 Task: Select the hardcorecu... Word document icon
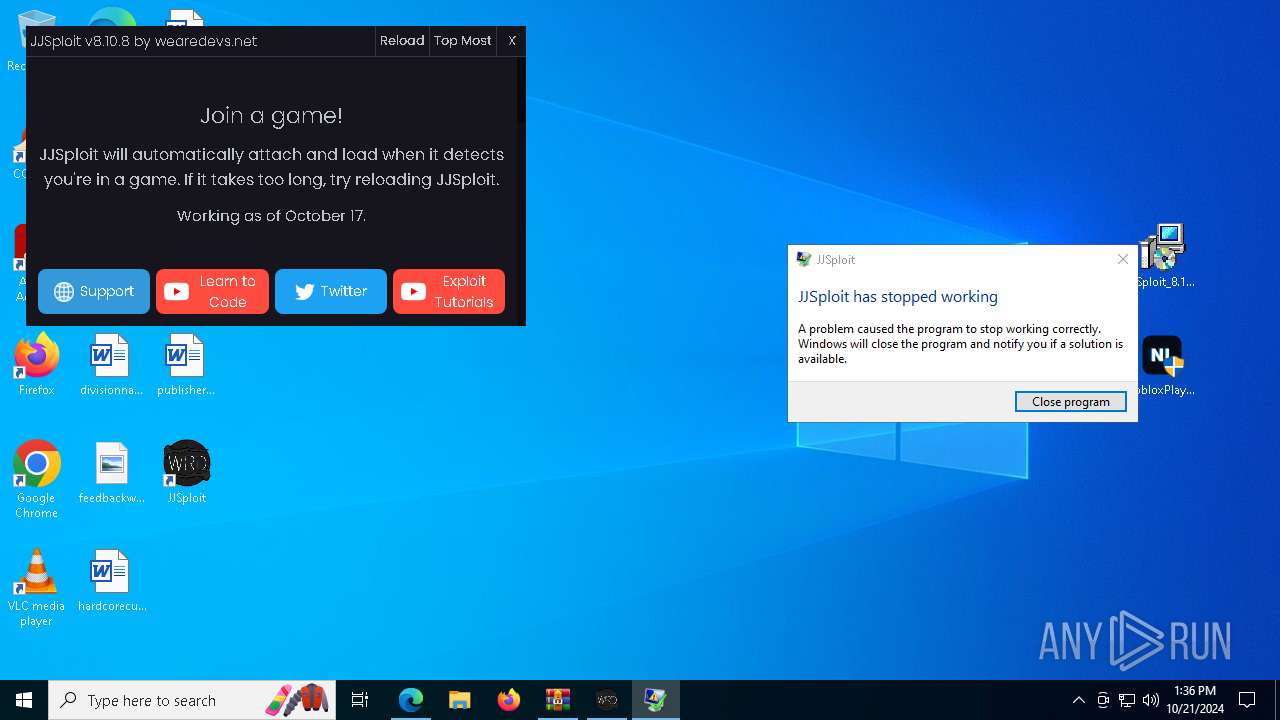111,581
